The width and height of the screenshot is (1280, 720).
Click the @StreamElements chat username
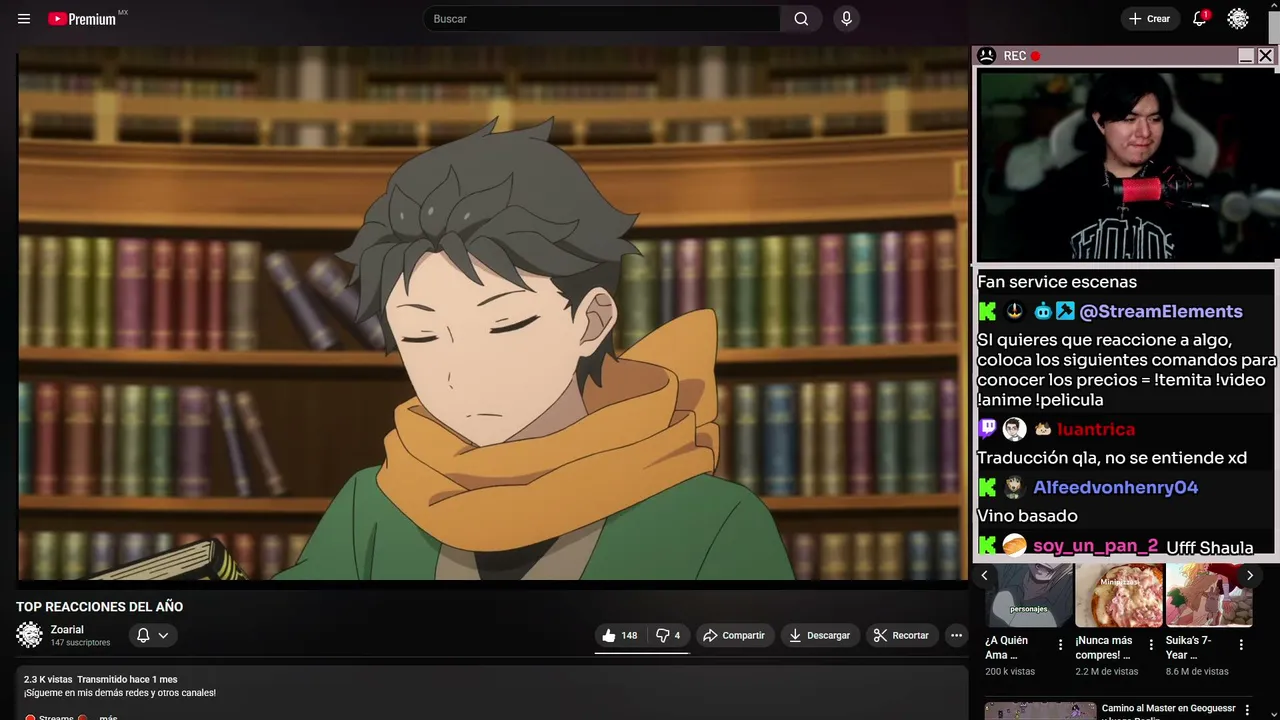click(x=1161, y=312)
